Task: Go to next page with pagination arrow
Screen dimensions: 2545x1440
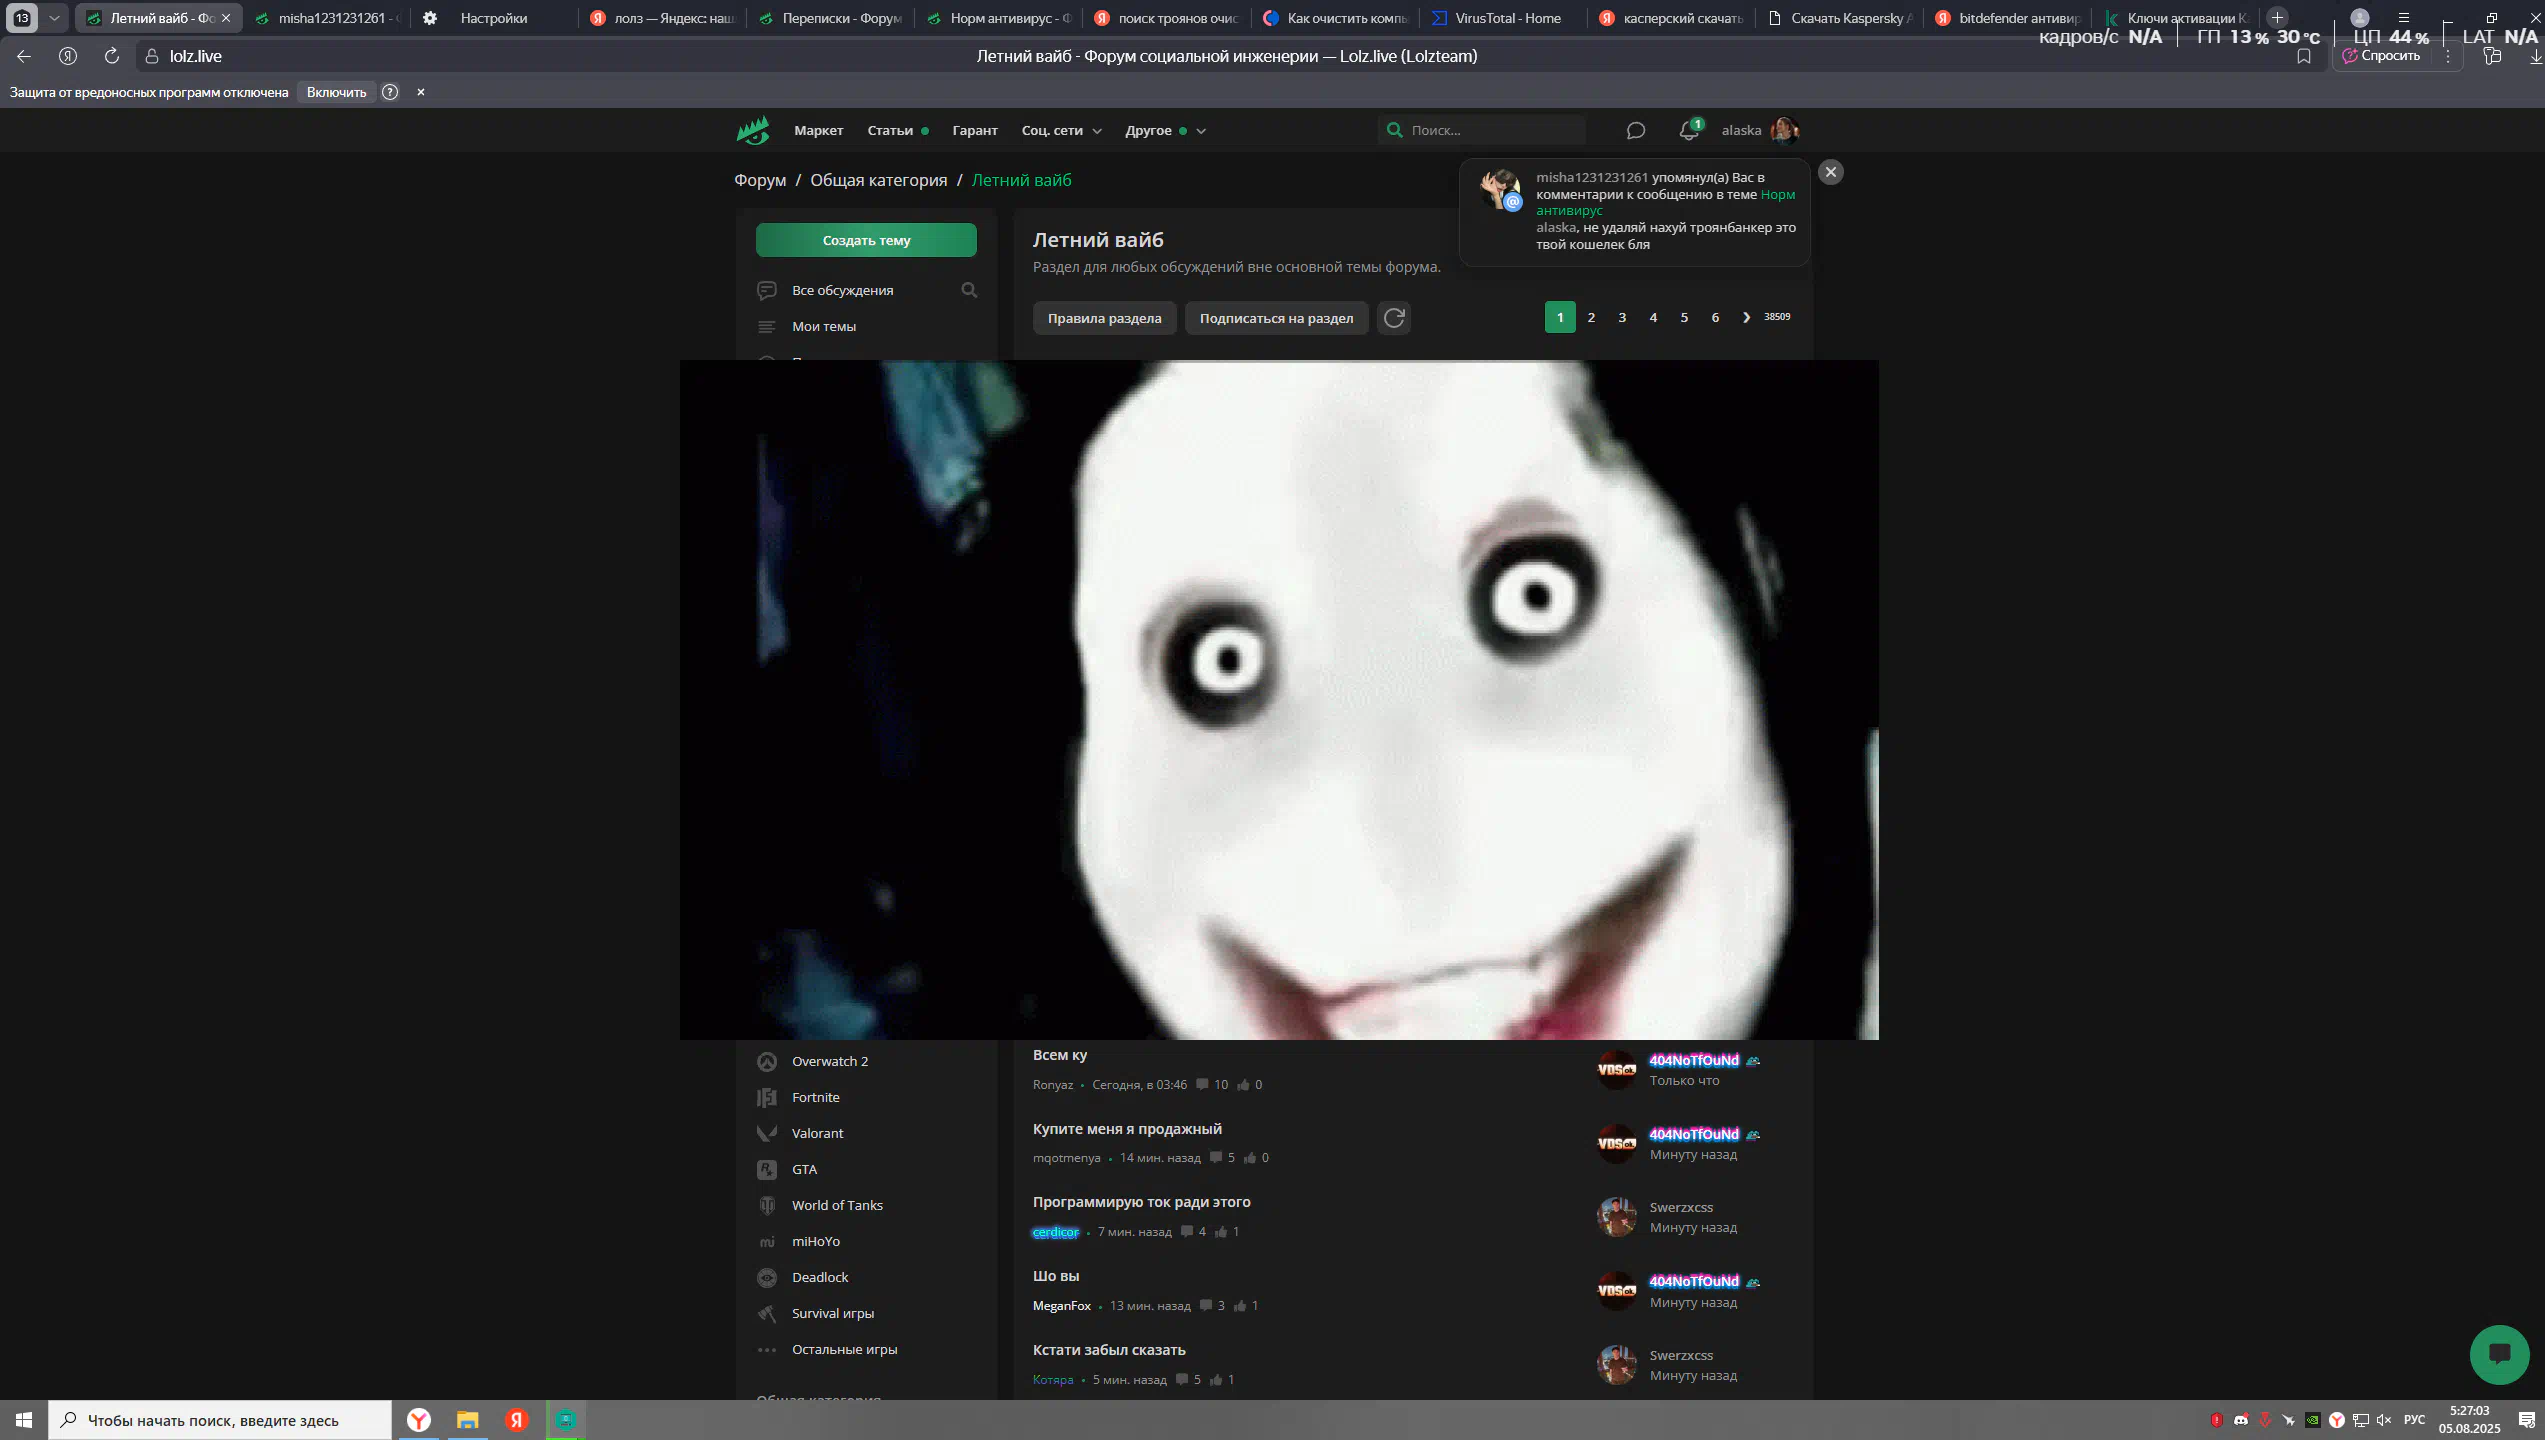Action: [1746, 317]
